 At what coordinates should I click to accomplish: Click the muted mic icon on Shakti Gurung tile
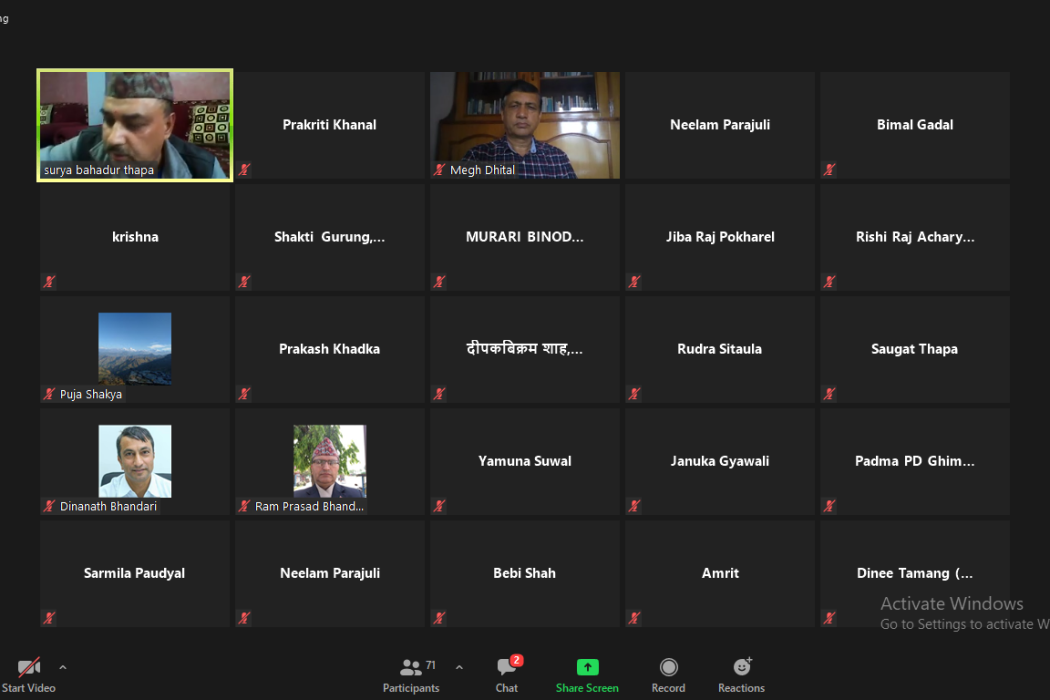tap(244, 281)
